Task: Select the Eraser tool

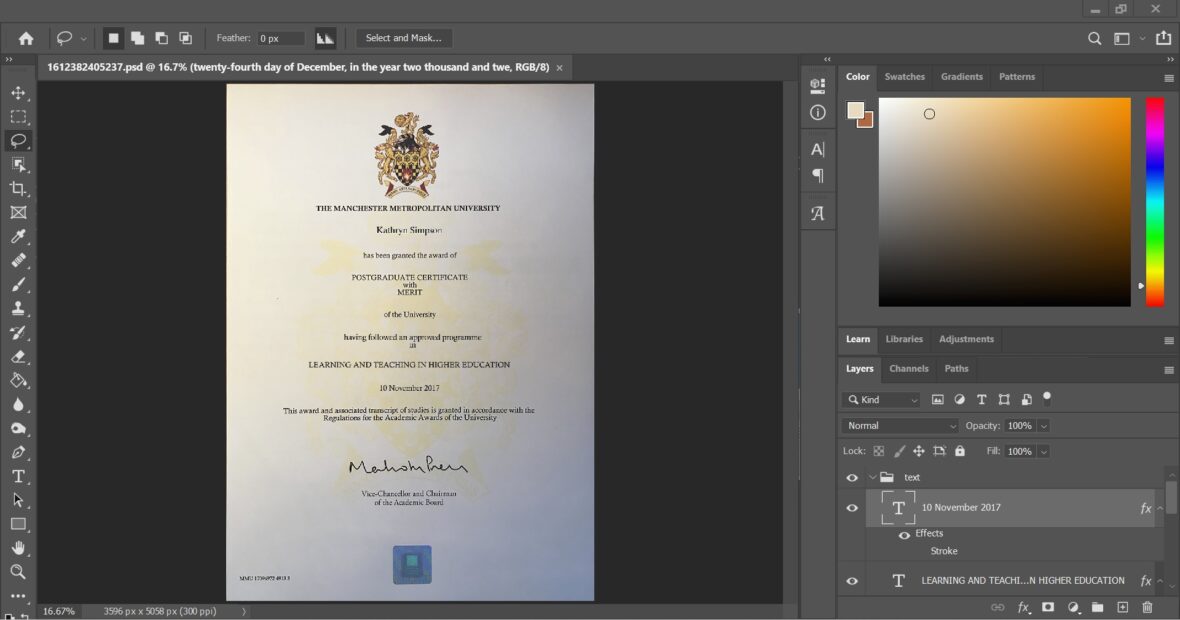Action: (x=18, y=357)
